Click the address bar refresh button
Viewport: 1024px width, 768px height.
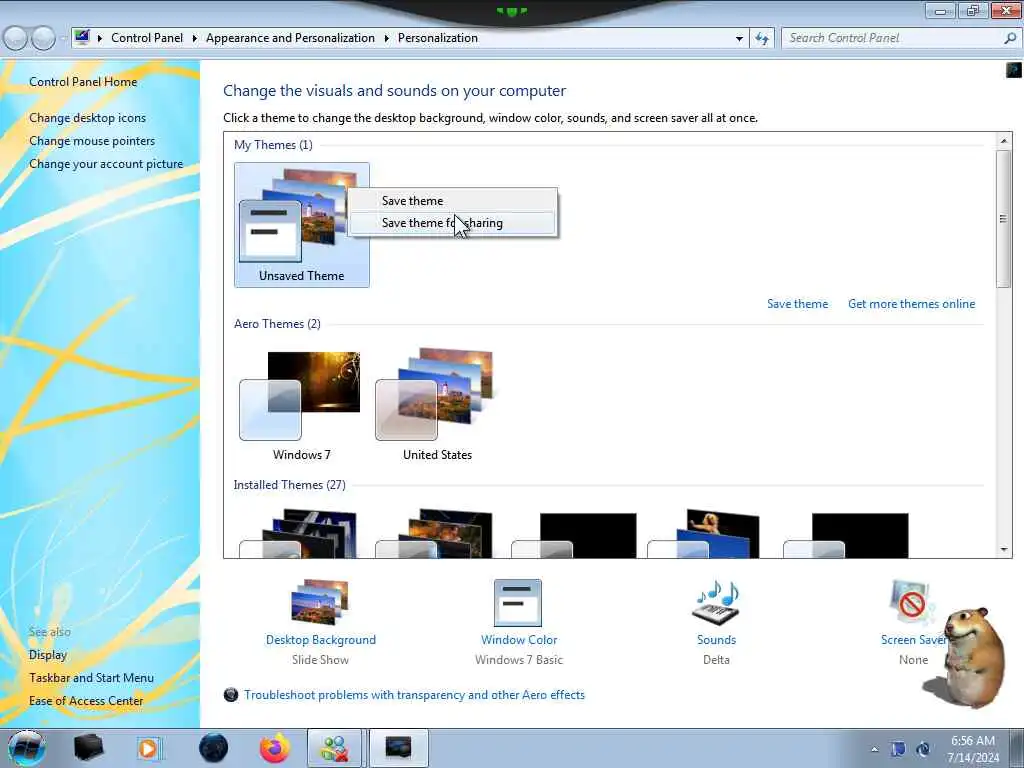pos(761,39)
